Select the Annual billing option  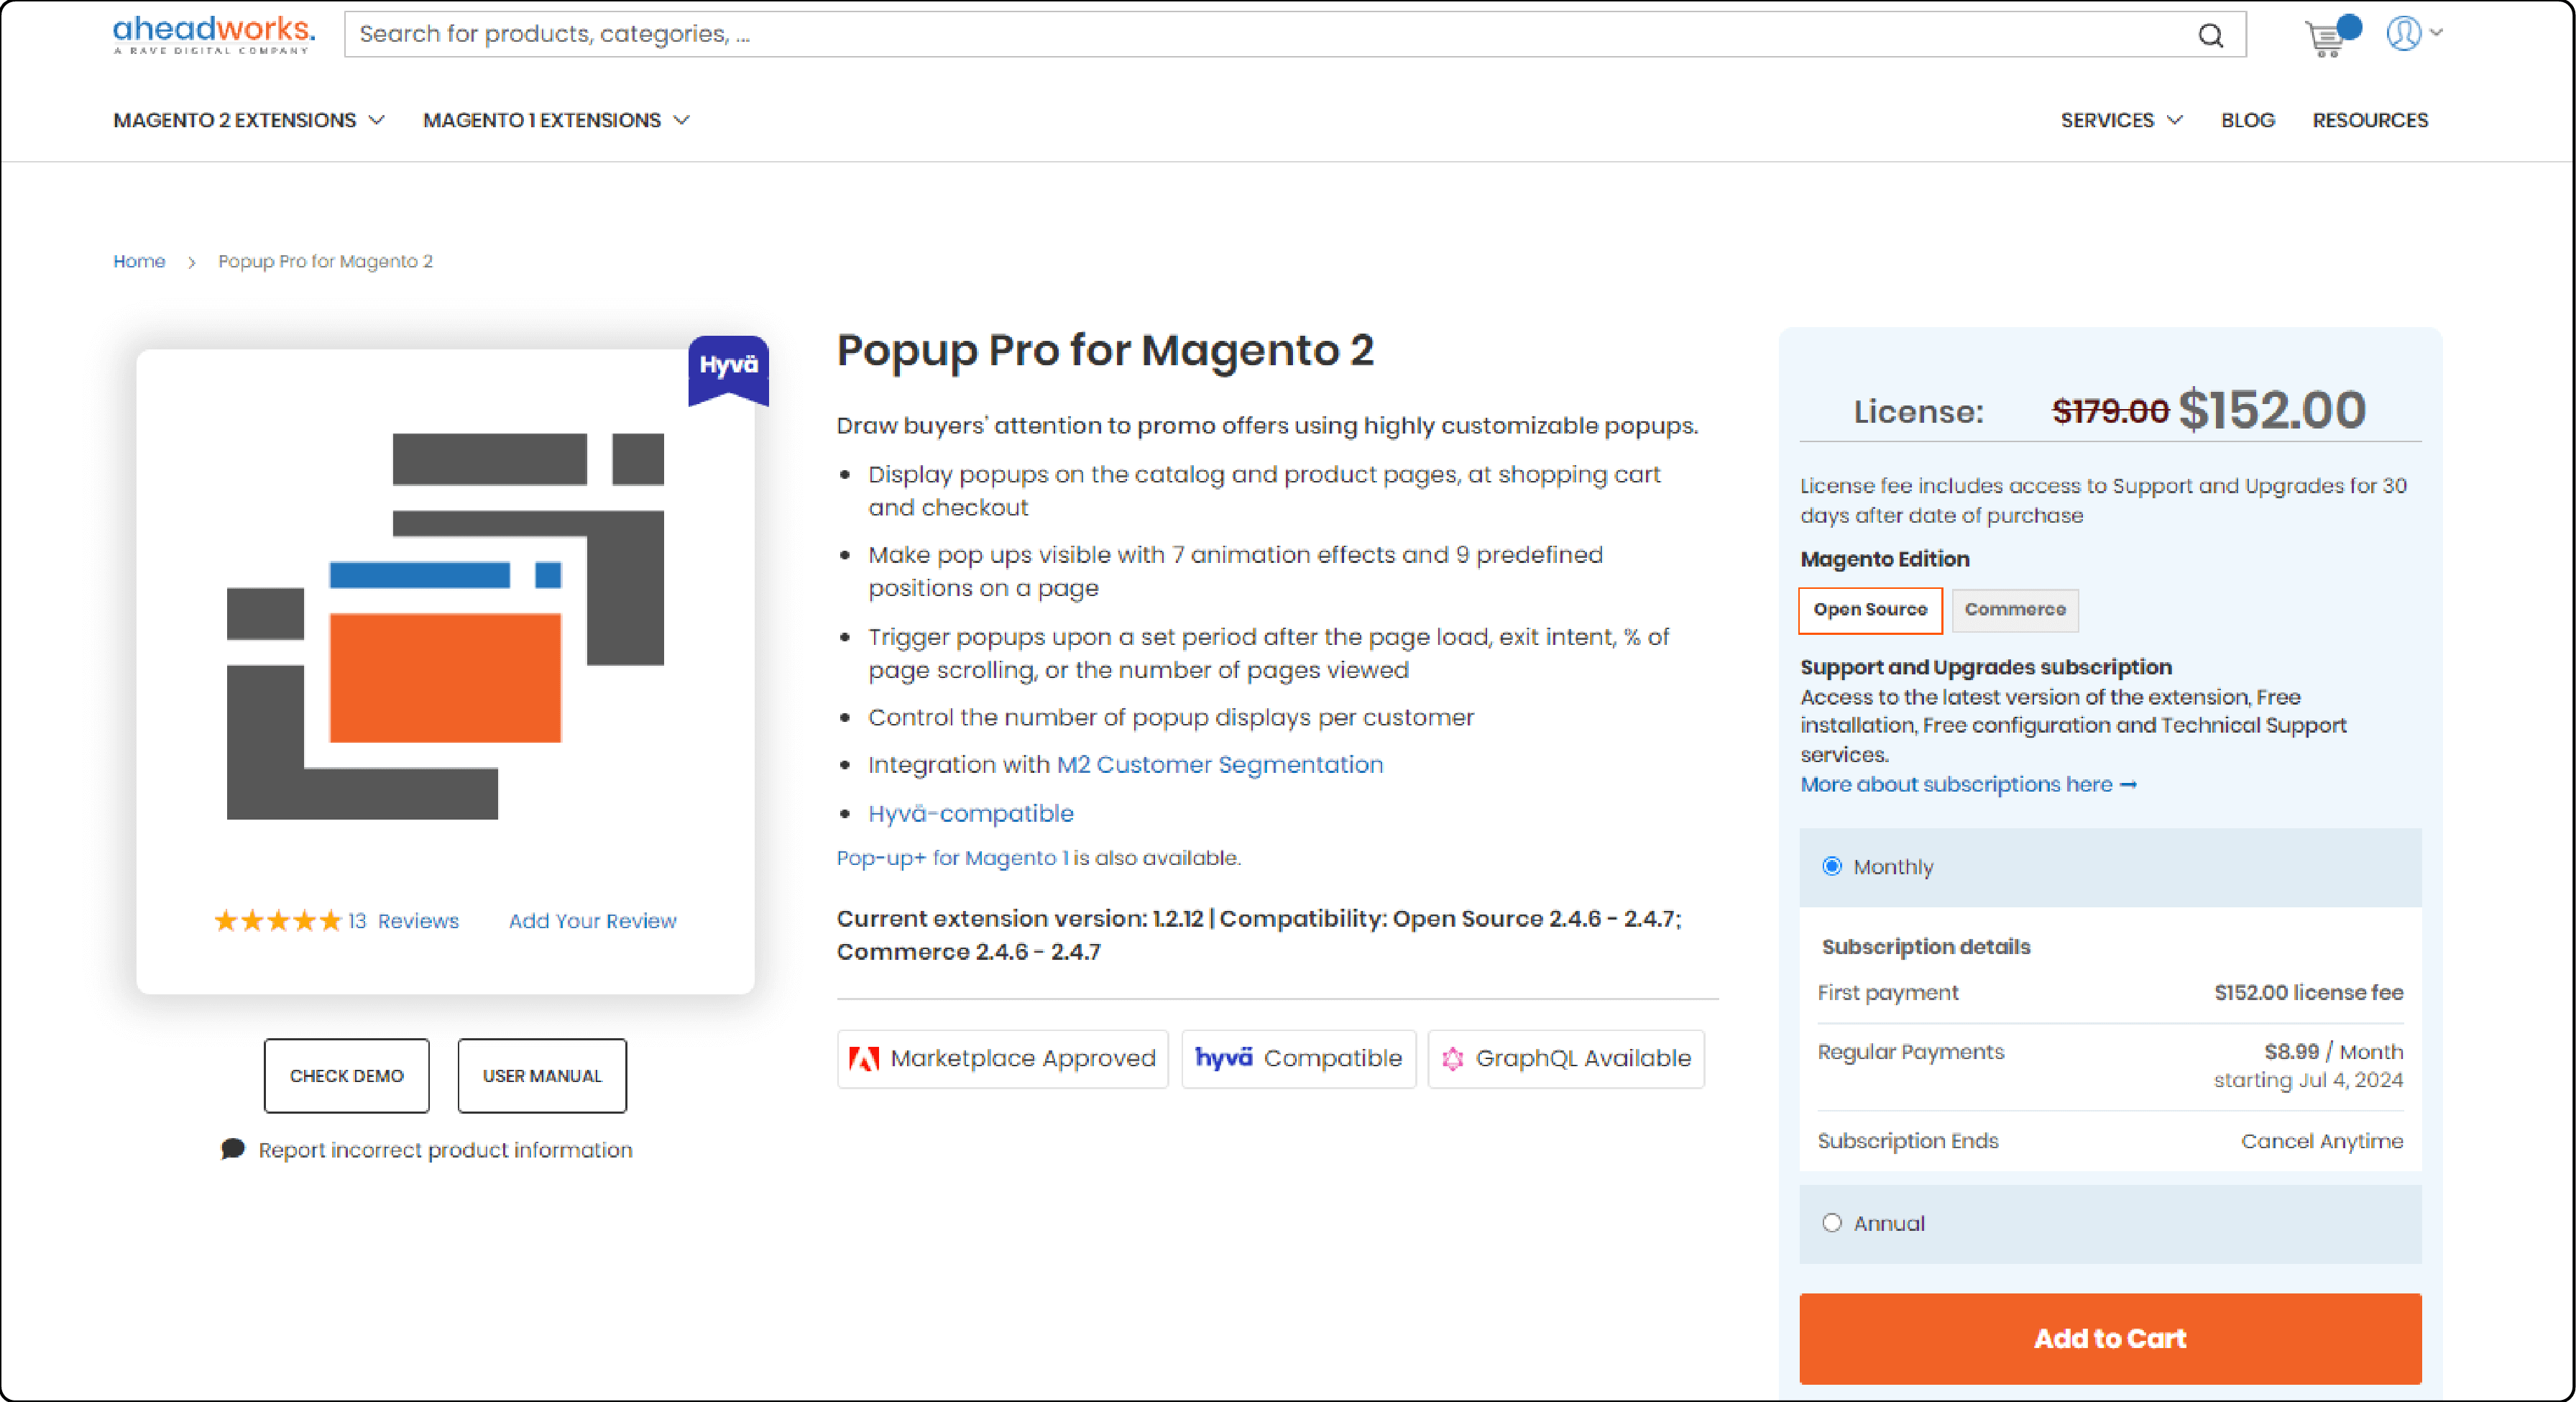point(1832,1223)
